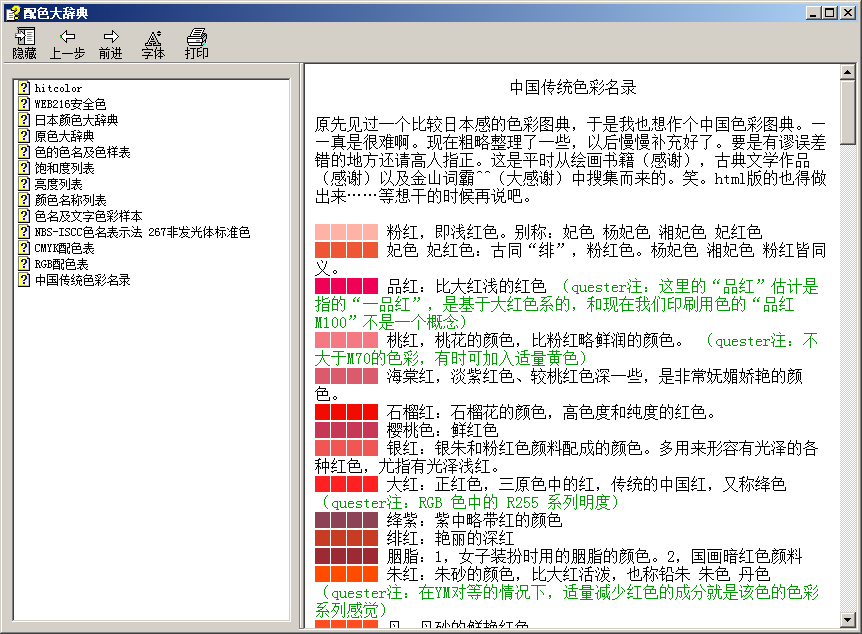This screenshot has height=634, width=862.
Task: Click help icon beside 亮度列表
Action: [24, 184]
